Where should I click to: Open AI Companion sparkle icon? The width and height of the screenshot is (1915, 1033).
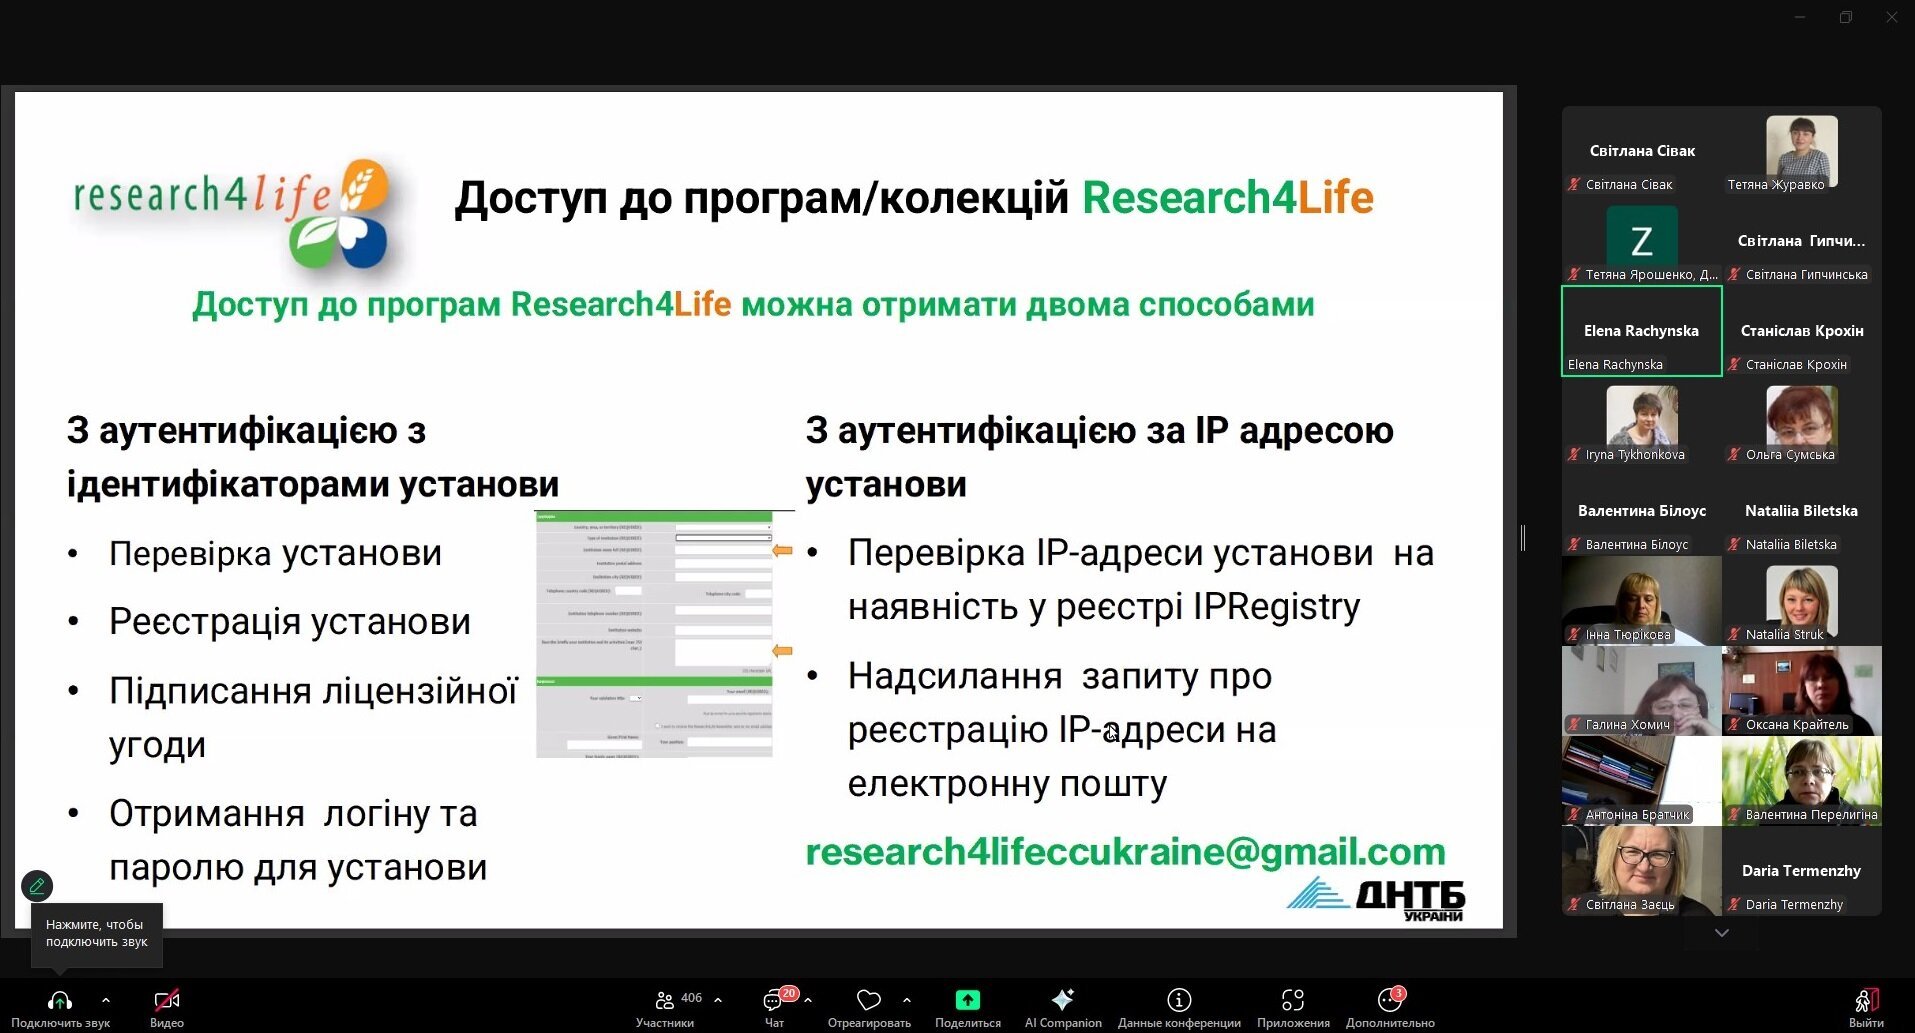point(1062,1000)
